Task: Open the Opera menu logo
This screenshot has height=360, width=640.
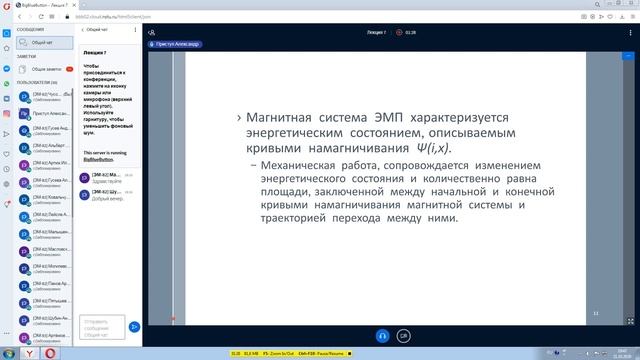Action: pyautogui.click(x=7, y=6)
